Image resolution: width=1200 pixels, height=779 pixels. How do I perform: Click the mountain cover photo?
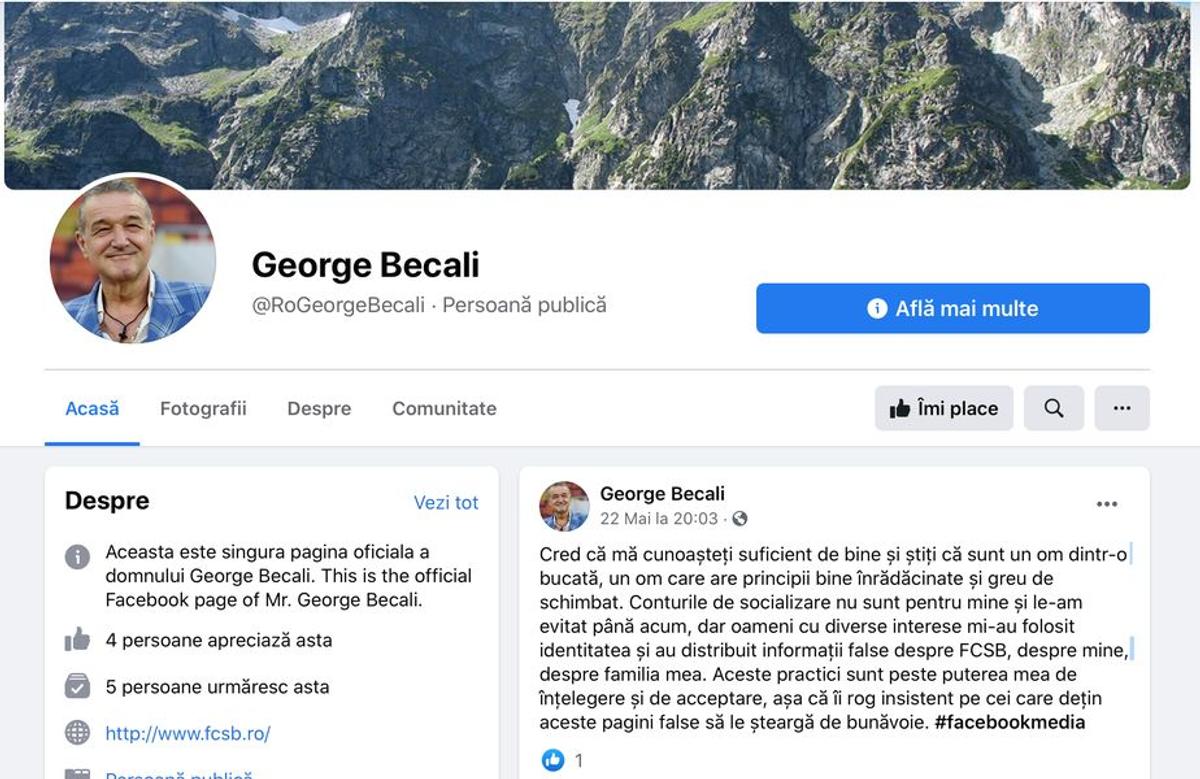pyautogui.click(x=600, y=94)
